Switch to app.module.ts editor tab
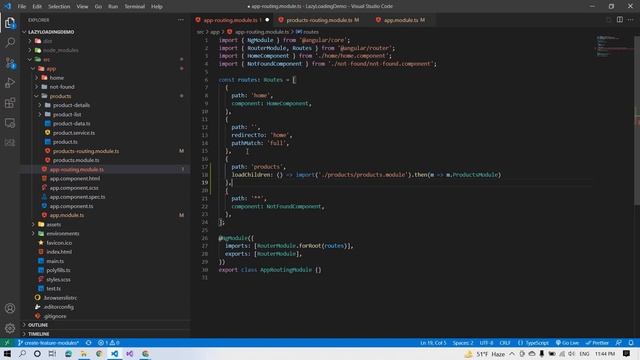Viewport: 640px width, 360px height. pyautogui.click(x=401, y=20)
